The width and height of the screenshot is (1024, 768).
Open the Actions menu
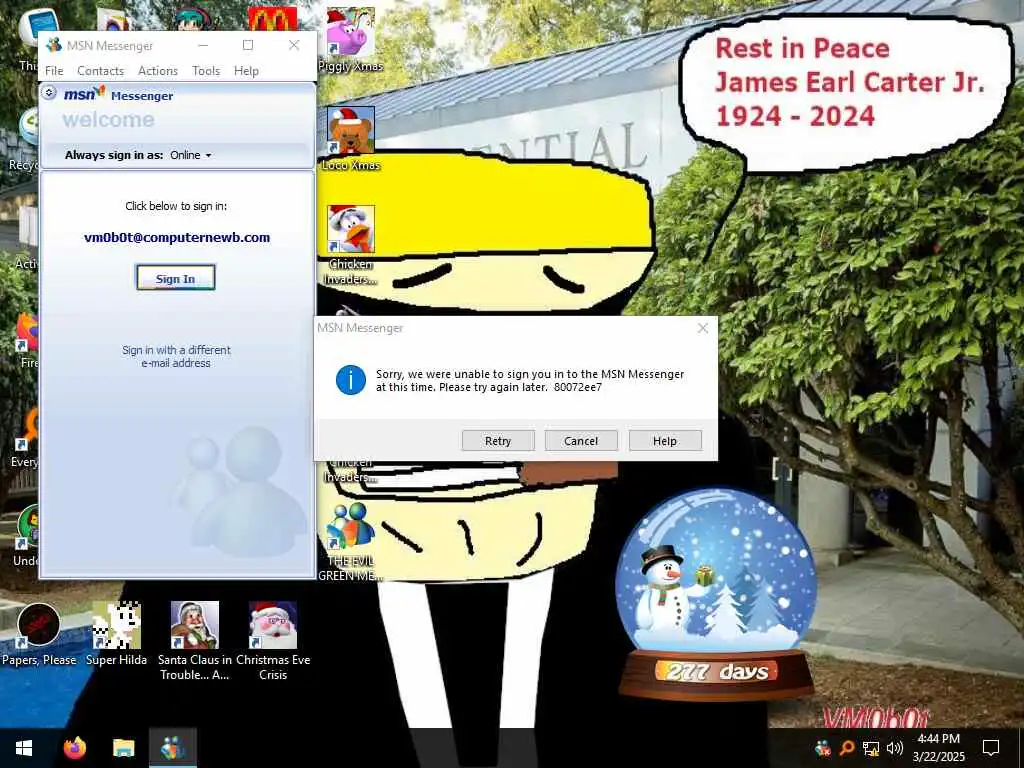[x=157, y=71]
